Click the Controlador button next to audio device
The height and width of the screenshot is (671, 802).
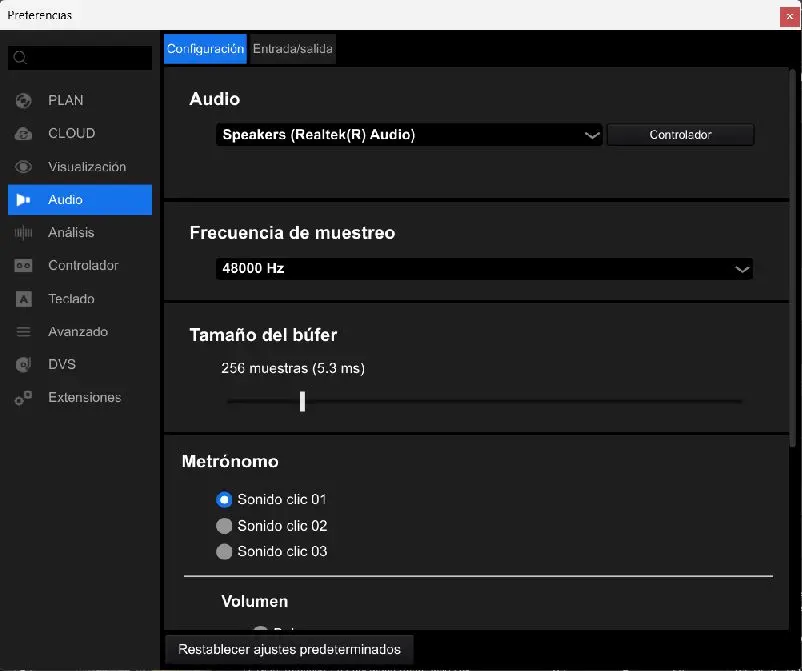(680, 135)
